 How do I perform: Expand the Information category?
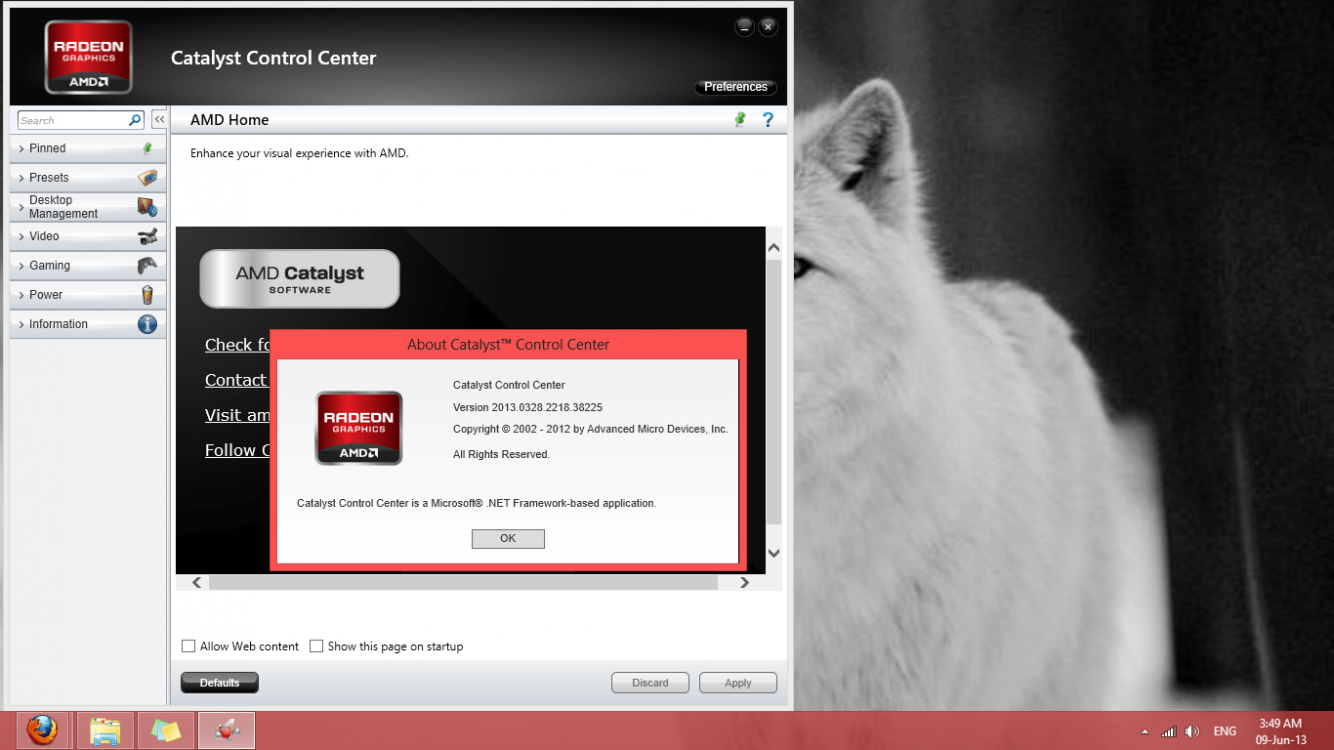[x=88, y=324]
